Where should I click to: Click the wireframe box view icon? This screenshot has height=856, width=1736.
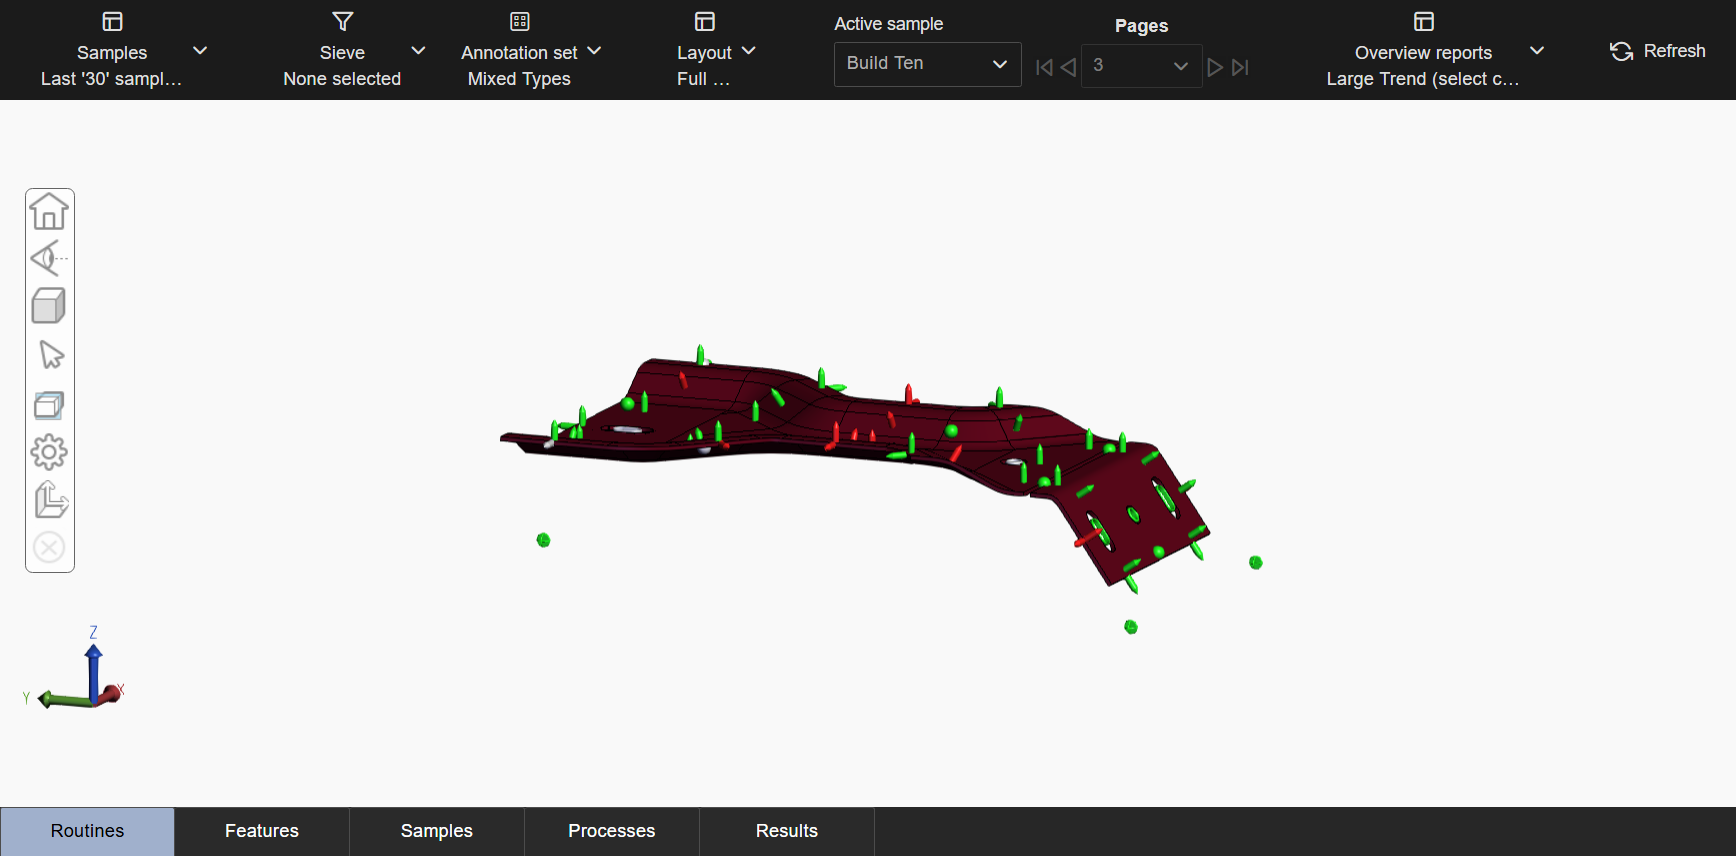(x=49, y=404)
